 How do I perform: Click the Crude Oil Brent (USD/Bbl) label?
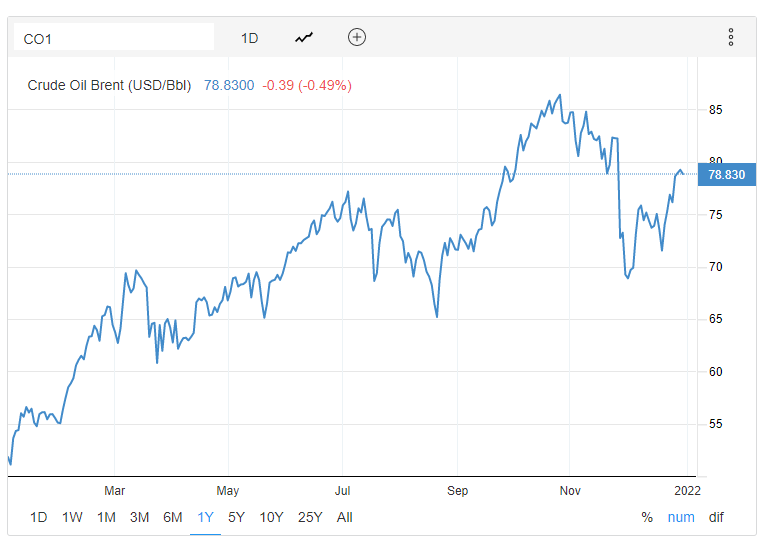(x=109, y=85)
